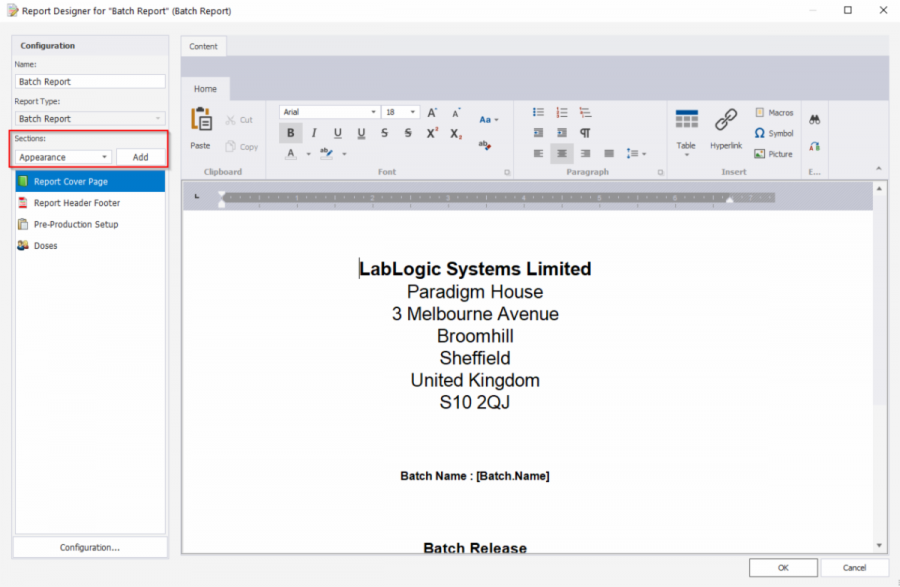Toggle double Strikethrough formatting
The width and height of the screenshot is (900, 587).
coord(408,133)
